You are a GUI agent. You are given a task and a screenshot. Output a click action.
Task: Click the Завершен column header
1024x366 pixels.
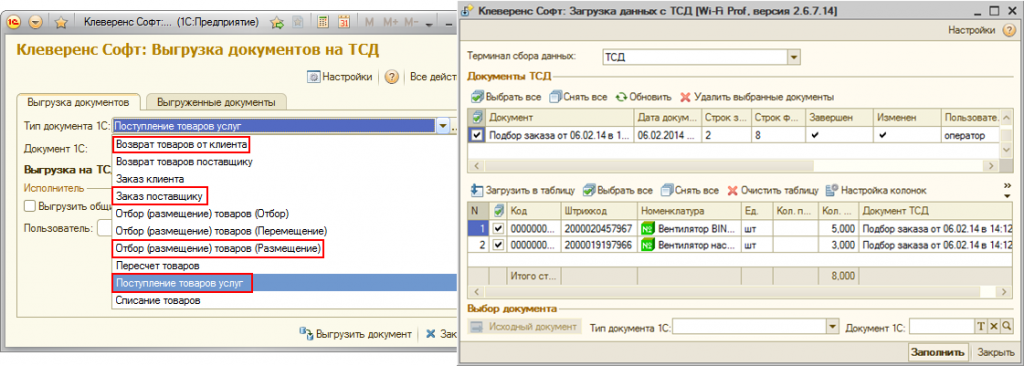point(838,118)
